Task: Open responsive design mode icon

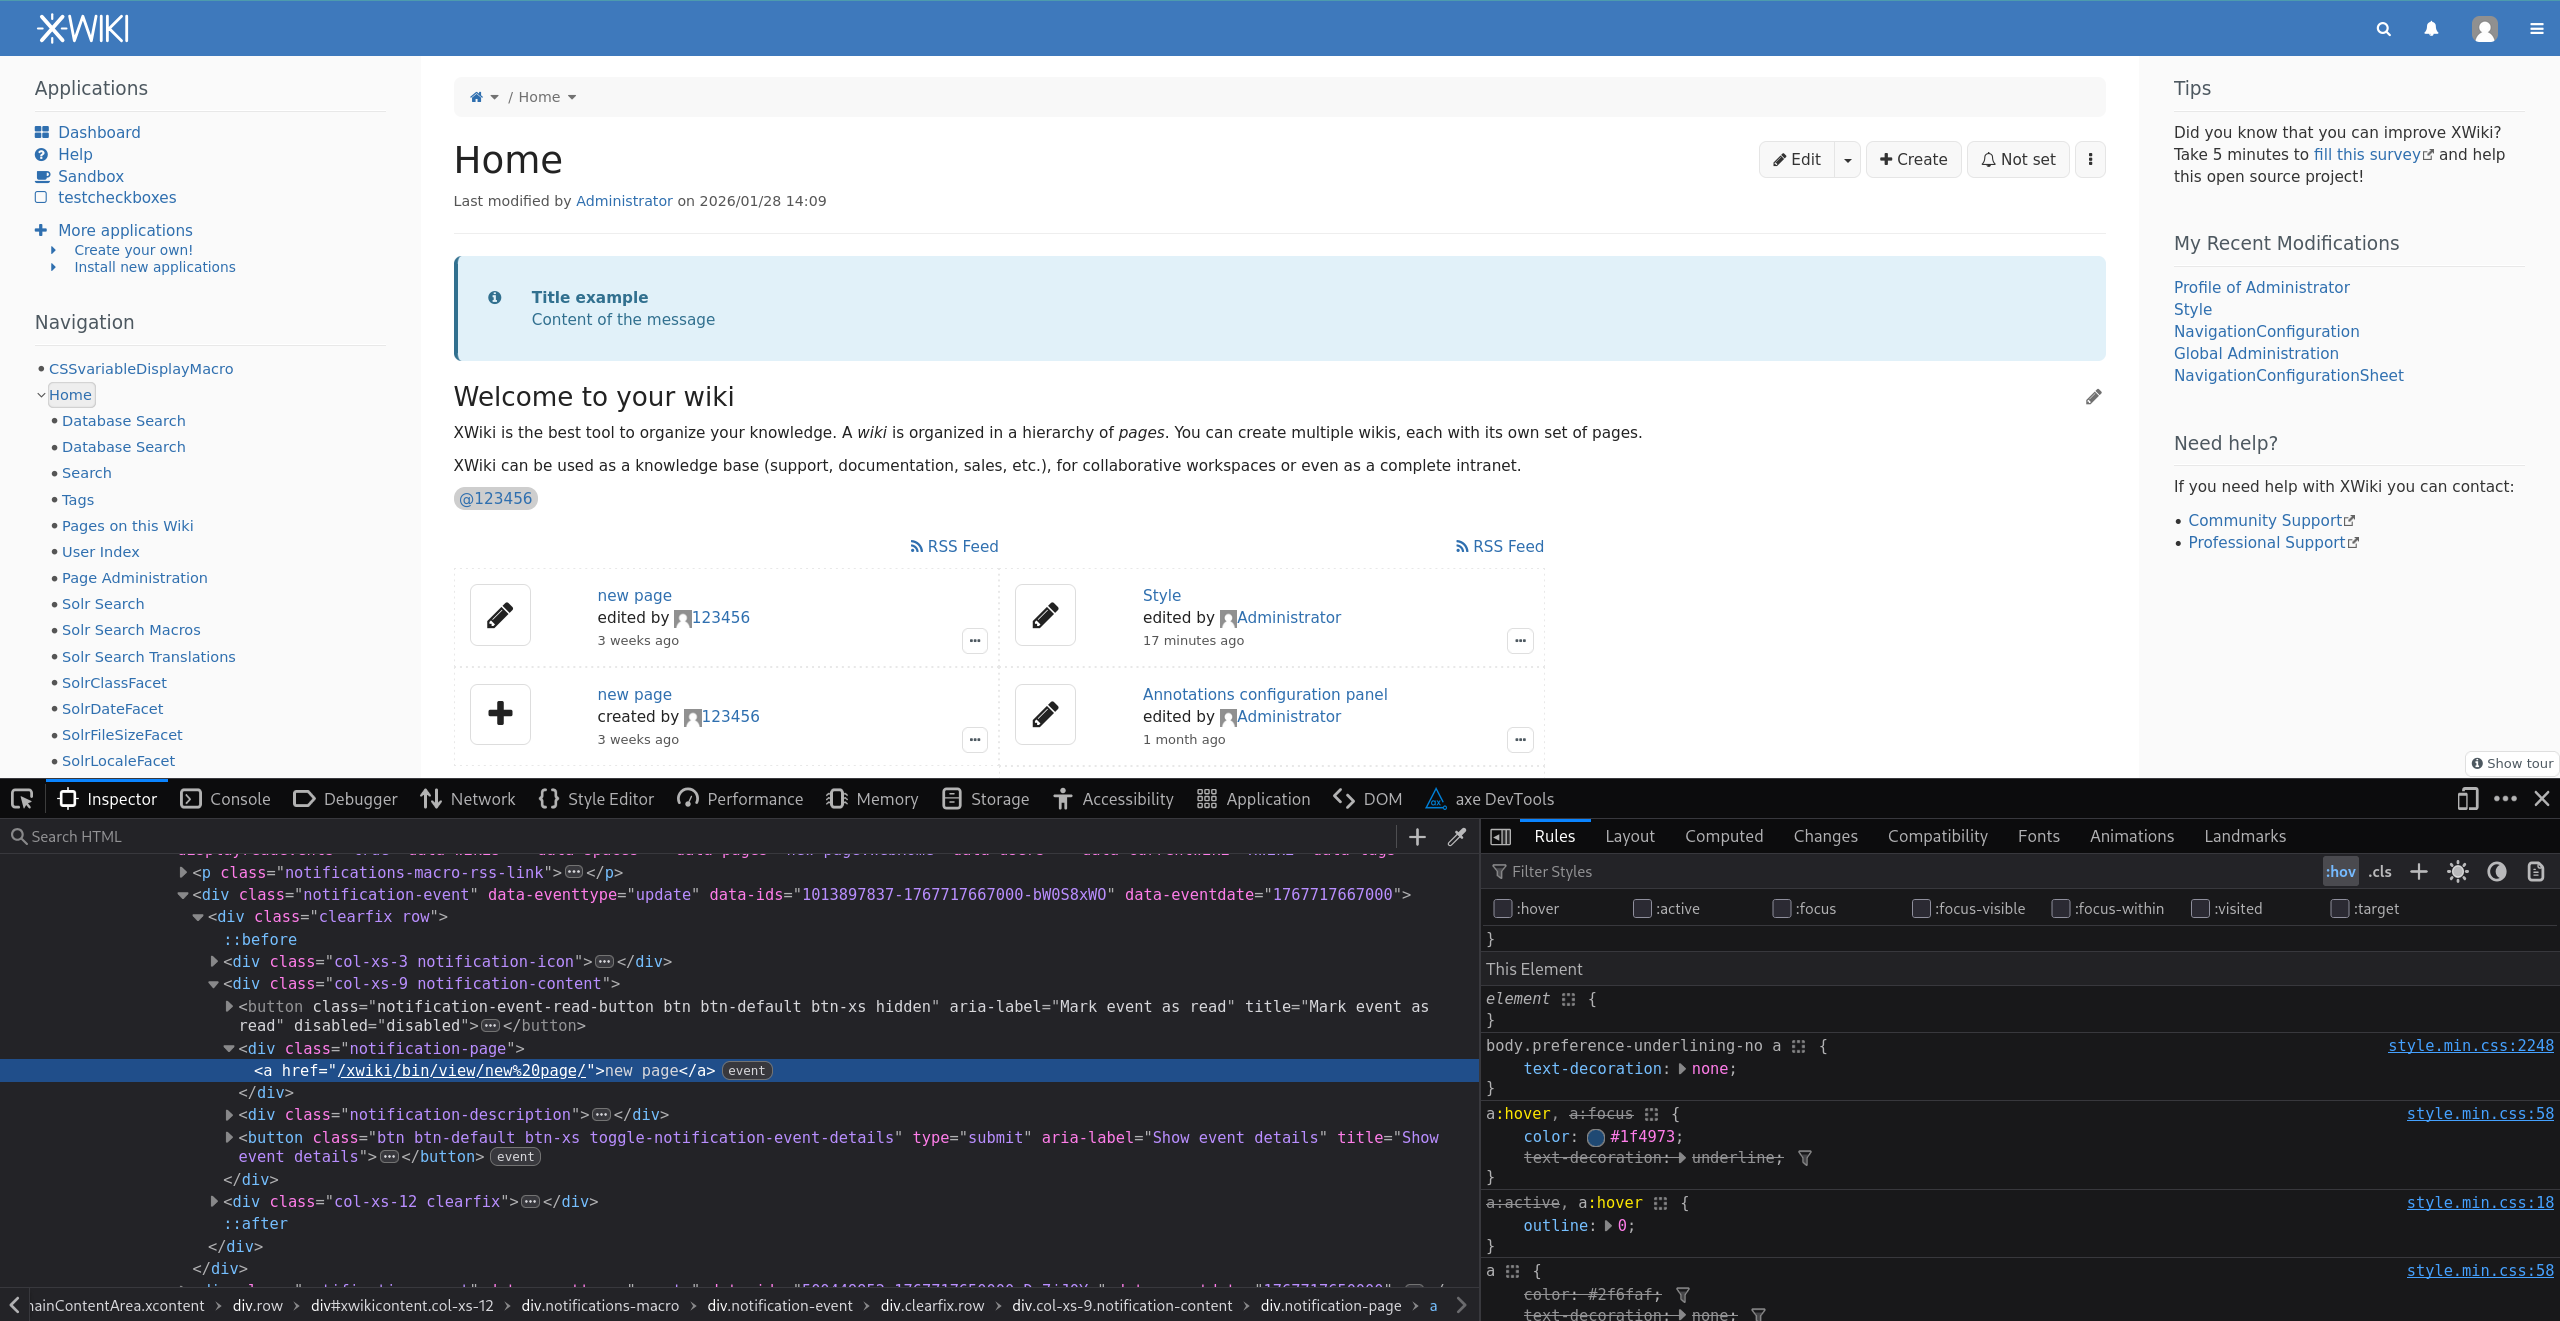Action: click(x=2467, y=799)
